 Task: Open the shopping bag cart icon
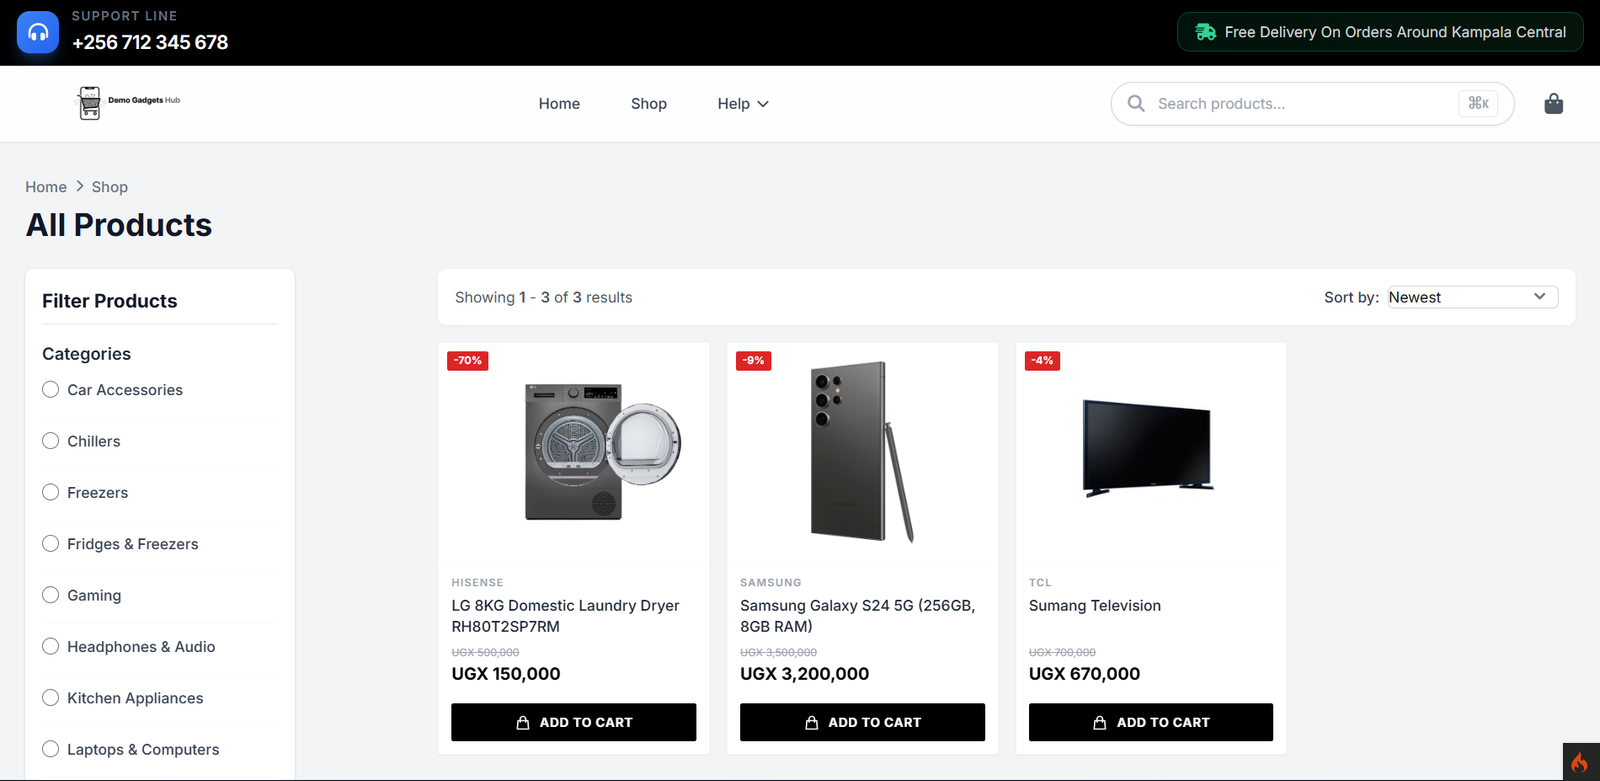pyautogui.click(x=1553, y=103)
